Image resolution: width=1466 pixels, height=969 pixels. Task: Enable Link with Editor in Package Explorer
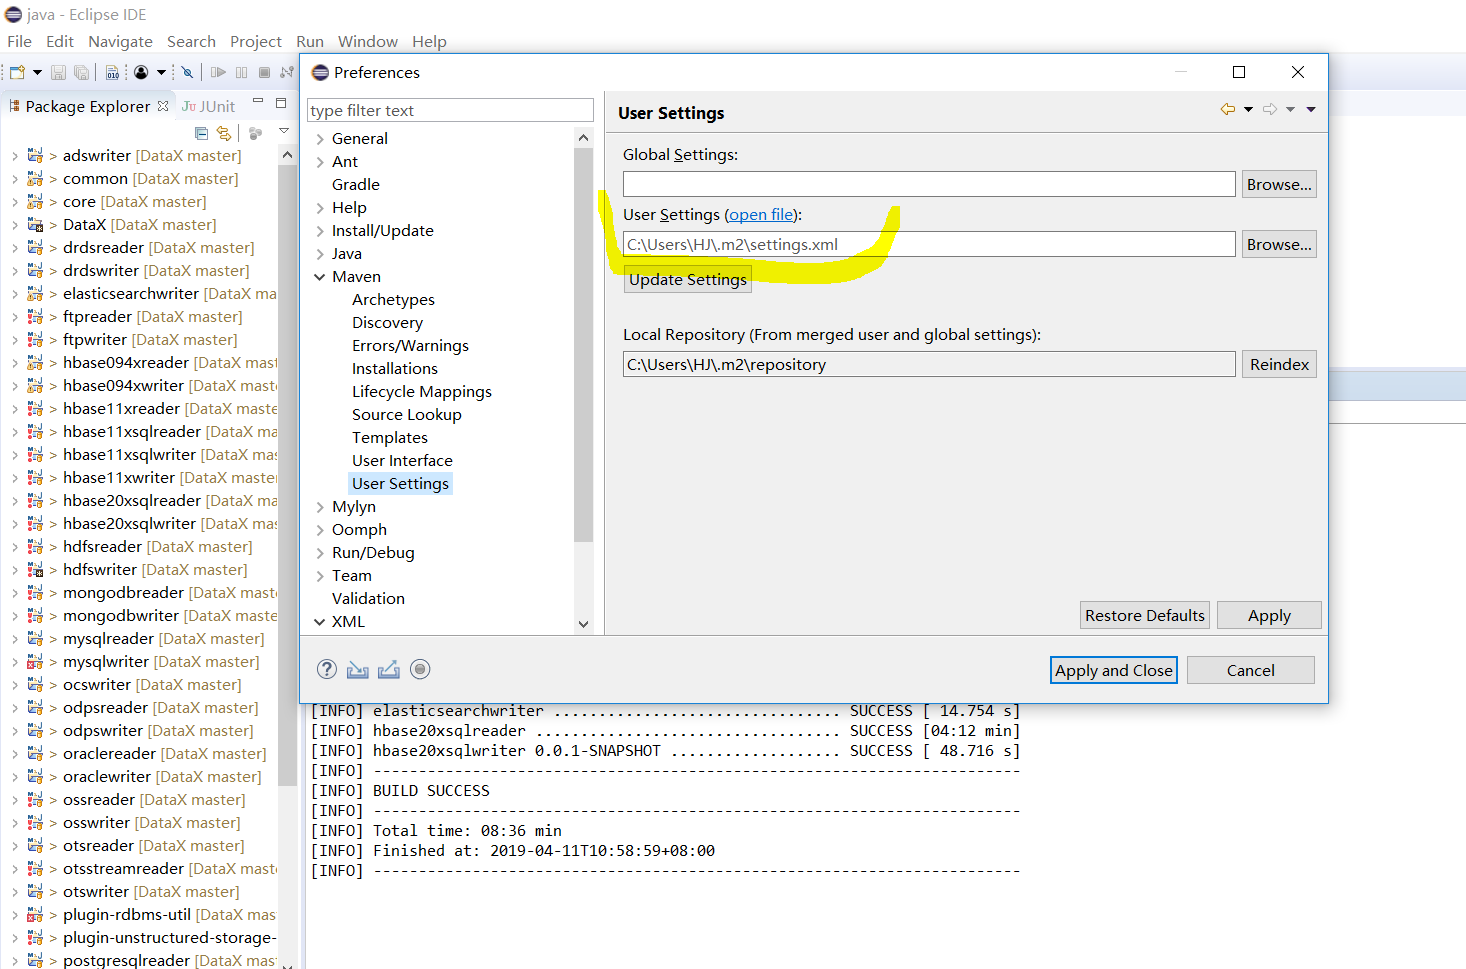pyautogui.click(x=223, y=133)
